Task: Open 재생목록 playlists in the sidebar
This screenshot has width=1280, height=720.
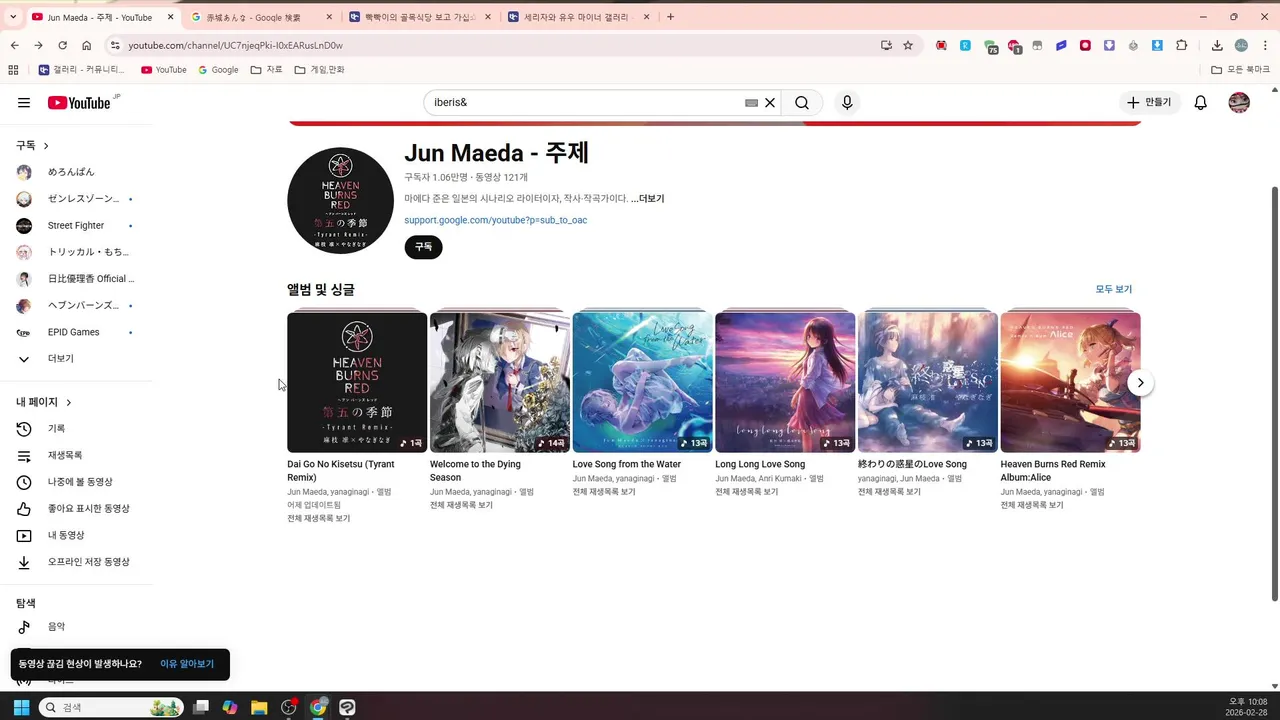Action: (76, 456)
